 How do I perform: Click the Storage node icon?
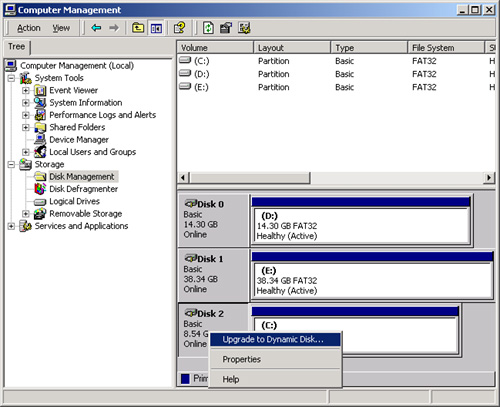26,164
